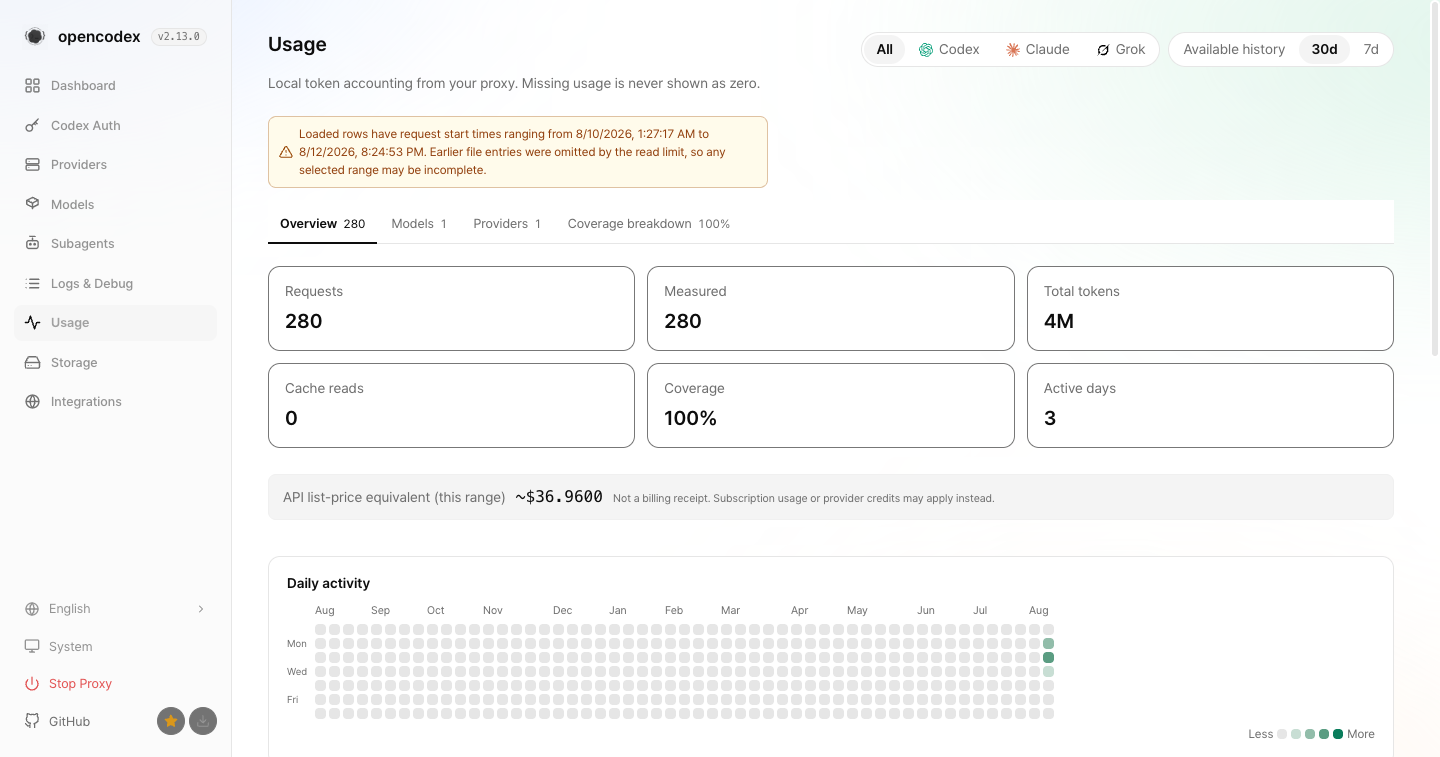This screenshot has height=757, width=1440.
Task: Click the darkest legend swatch next to More
Action: [1338, 734]
